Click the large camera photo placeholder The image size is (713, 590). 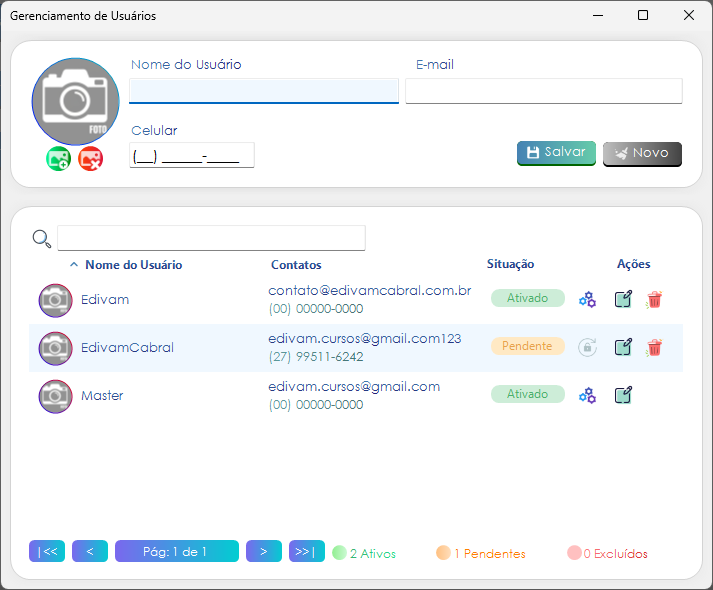(x=75, y=101)
